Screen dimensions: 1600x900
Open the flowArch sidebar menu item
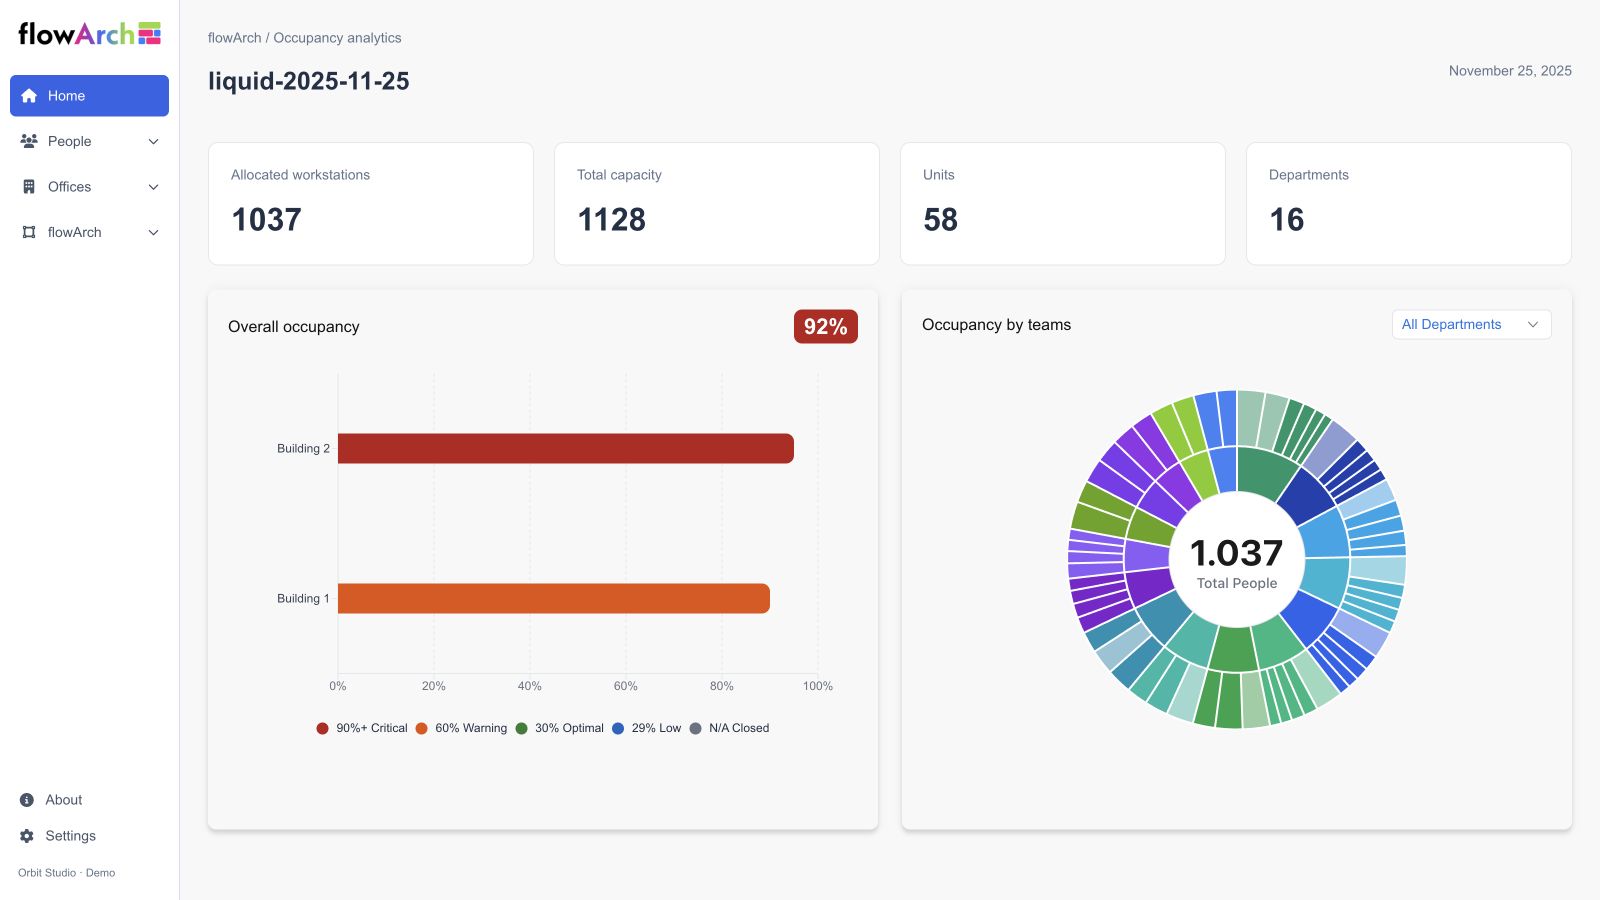click(89, 232)
